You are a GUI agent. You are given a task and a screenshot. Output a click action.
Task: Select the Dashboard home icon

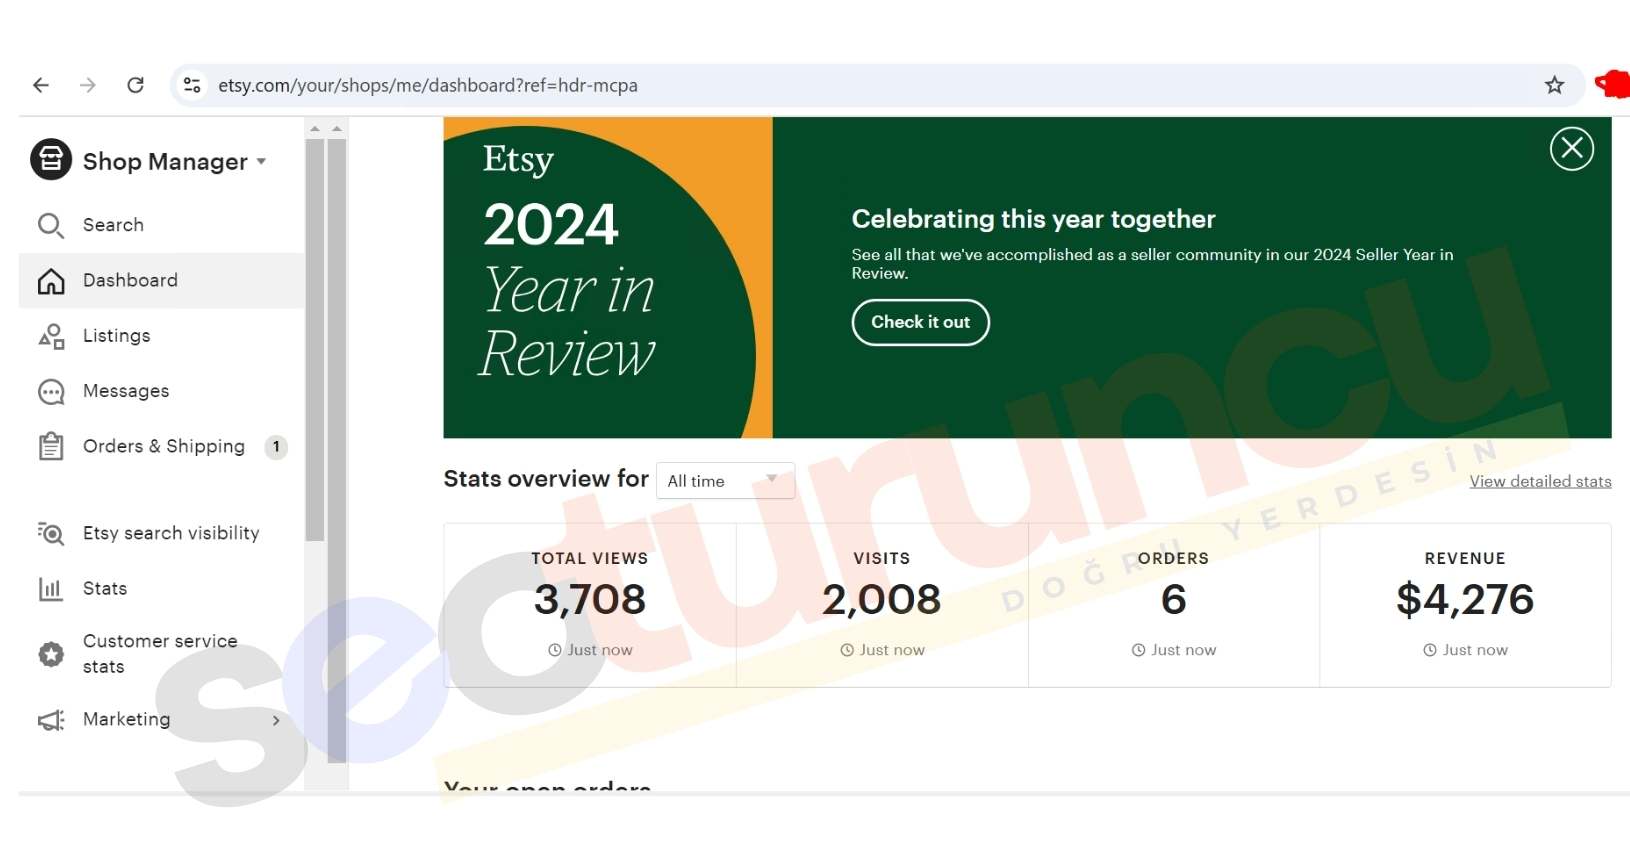coord(51,281)
